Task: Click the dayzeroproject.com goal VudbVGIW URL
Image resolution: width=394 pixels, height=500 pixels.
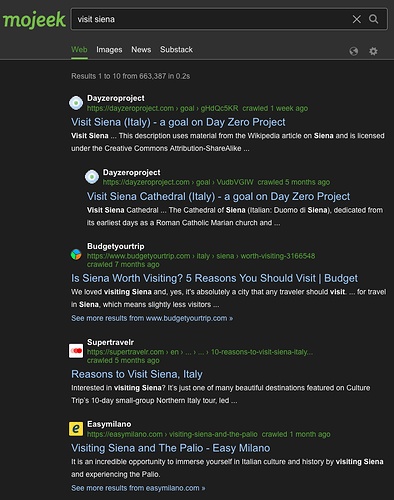Action: pyautogui.click(x=178, y=182)
